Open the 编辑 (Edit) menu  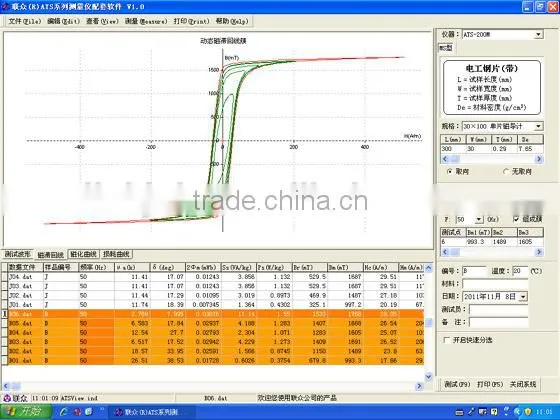64,21
